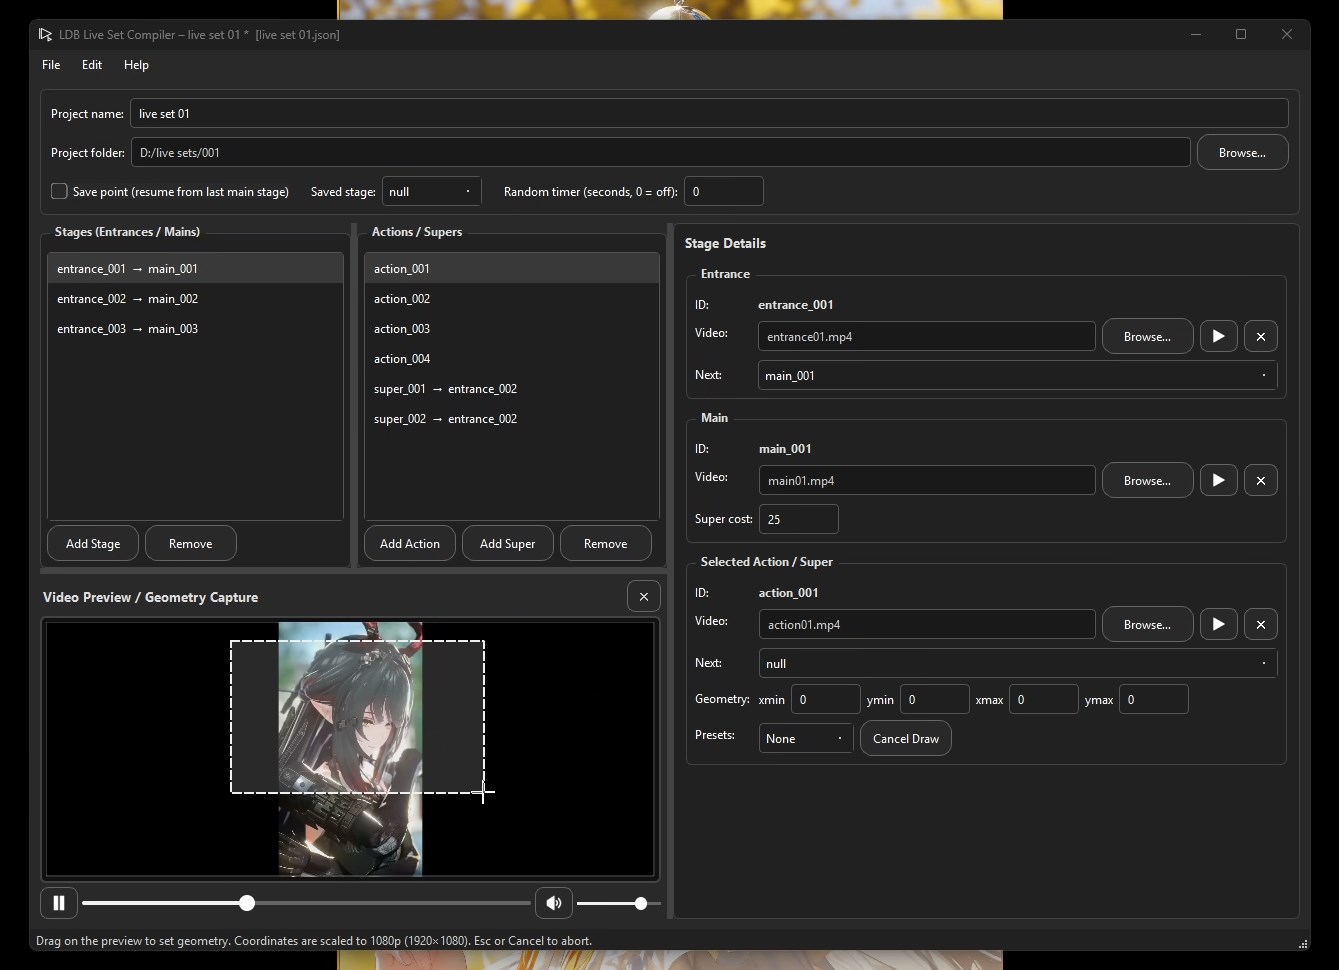Click the volume slider handle
Screen dimensions: 1339x970
[x=641, y=903]
